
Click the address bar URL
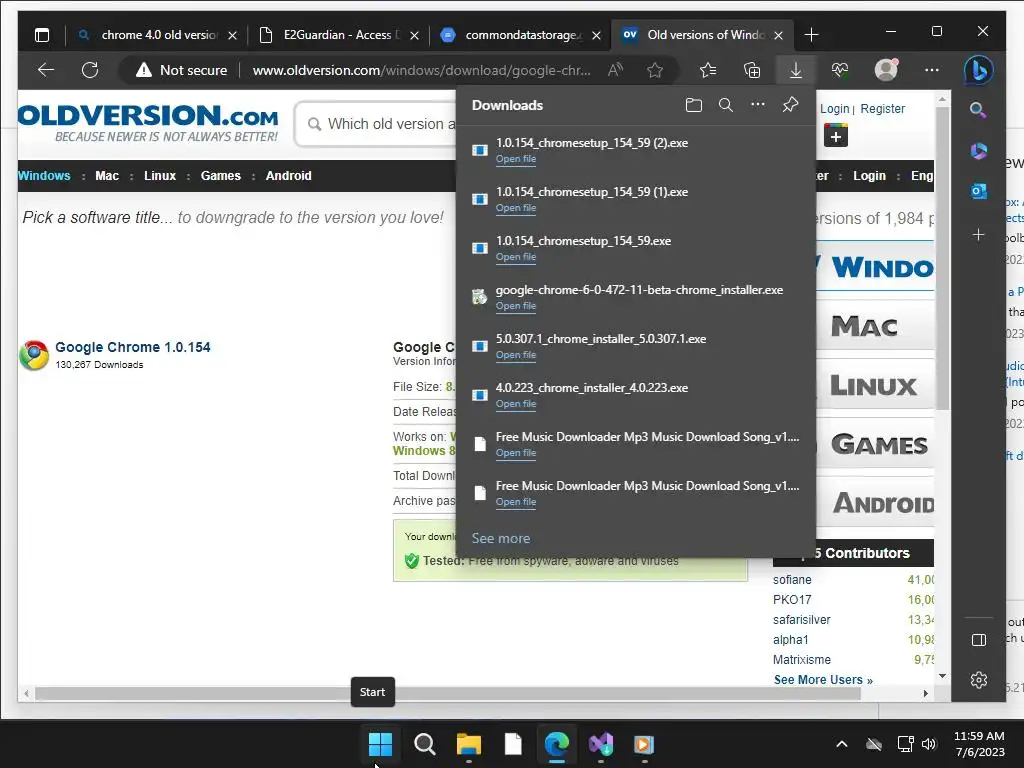pos(421,70)
